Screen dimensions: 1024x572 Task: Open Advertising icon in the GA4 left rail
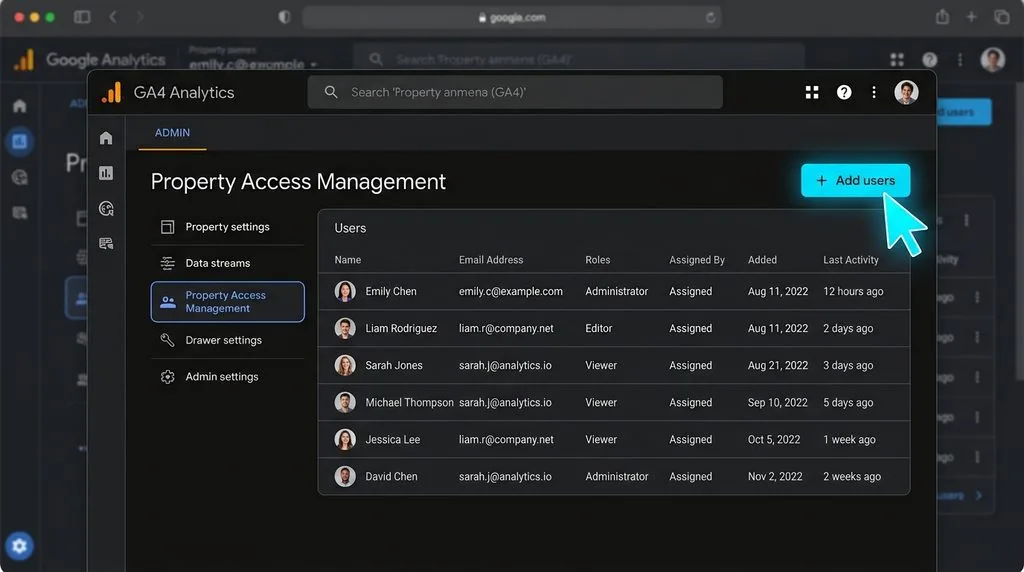(x=106, y=244)
